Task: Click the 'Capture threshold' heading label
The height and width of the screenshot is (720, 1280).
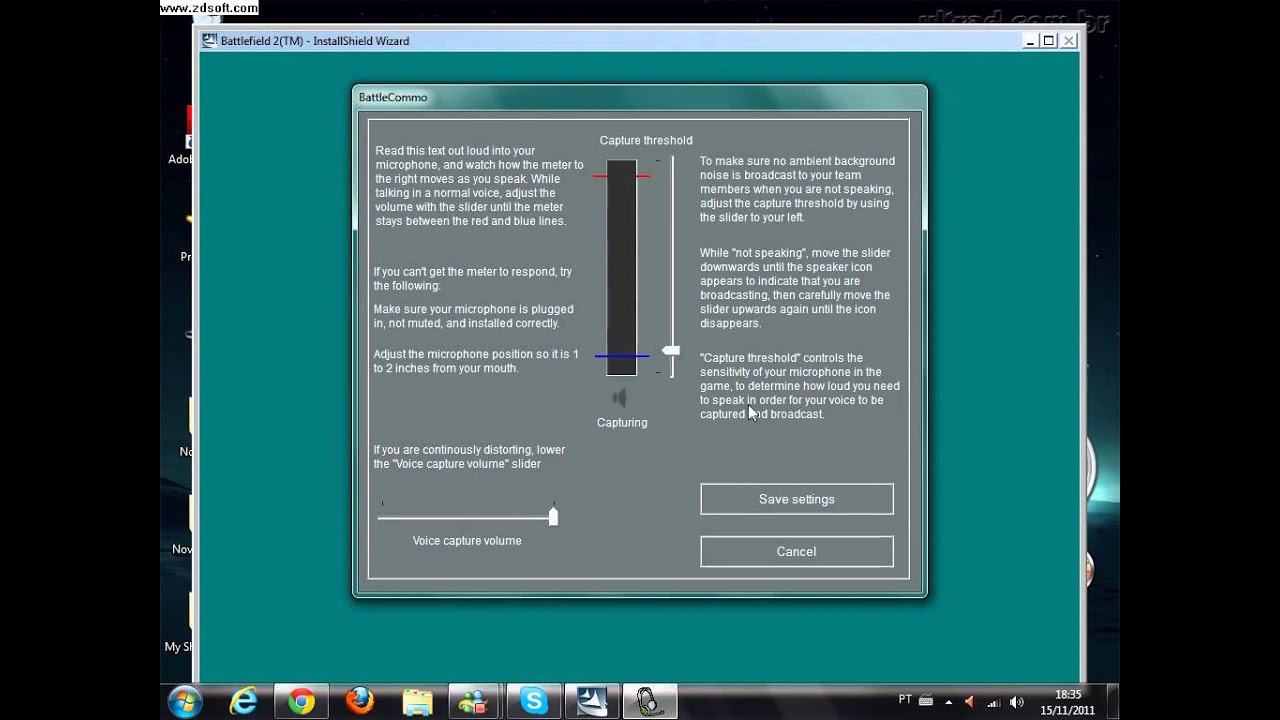Action: pos(646,140)
